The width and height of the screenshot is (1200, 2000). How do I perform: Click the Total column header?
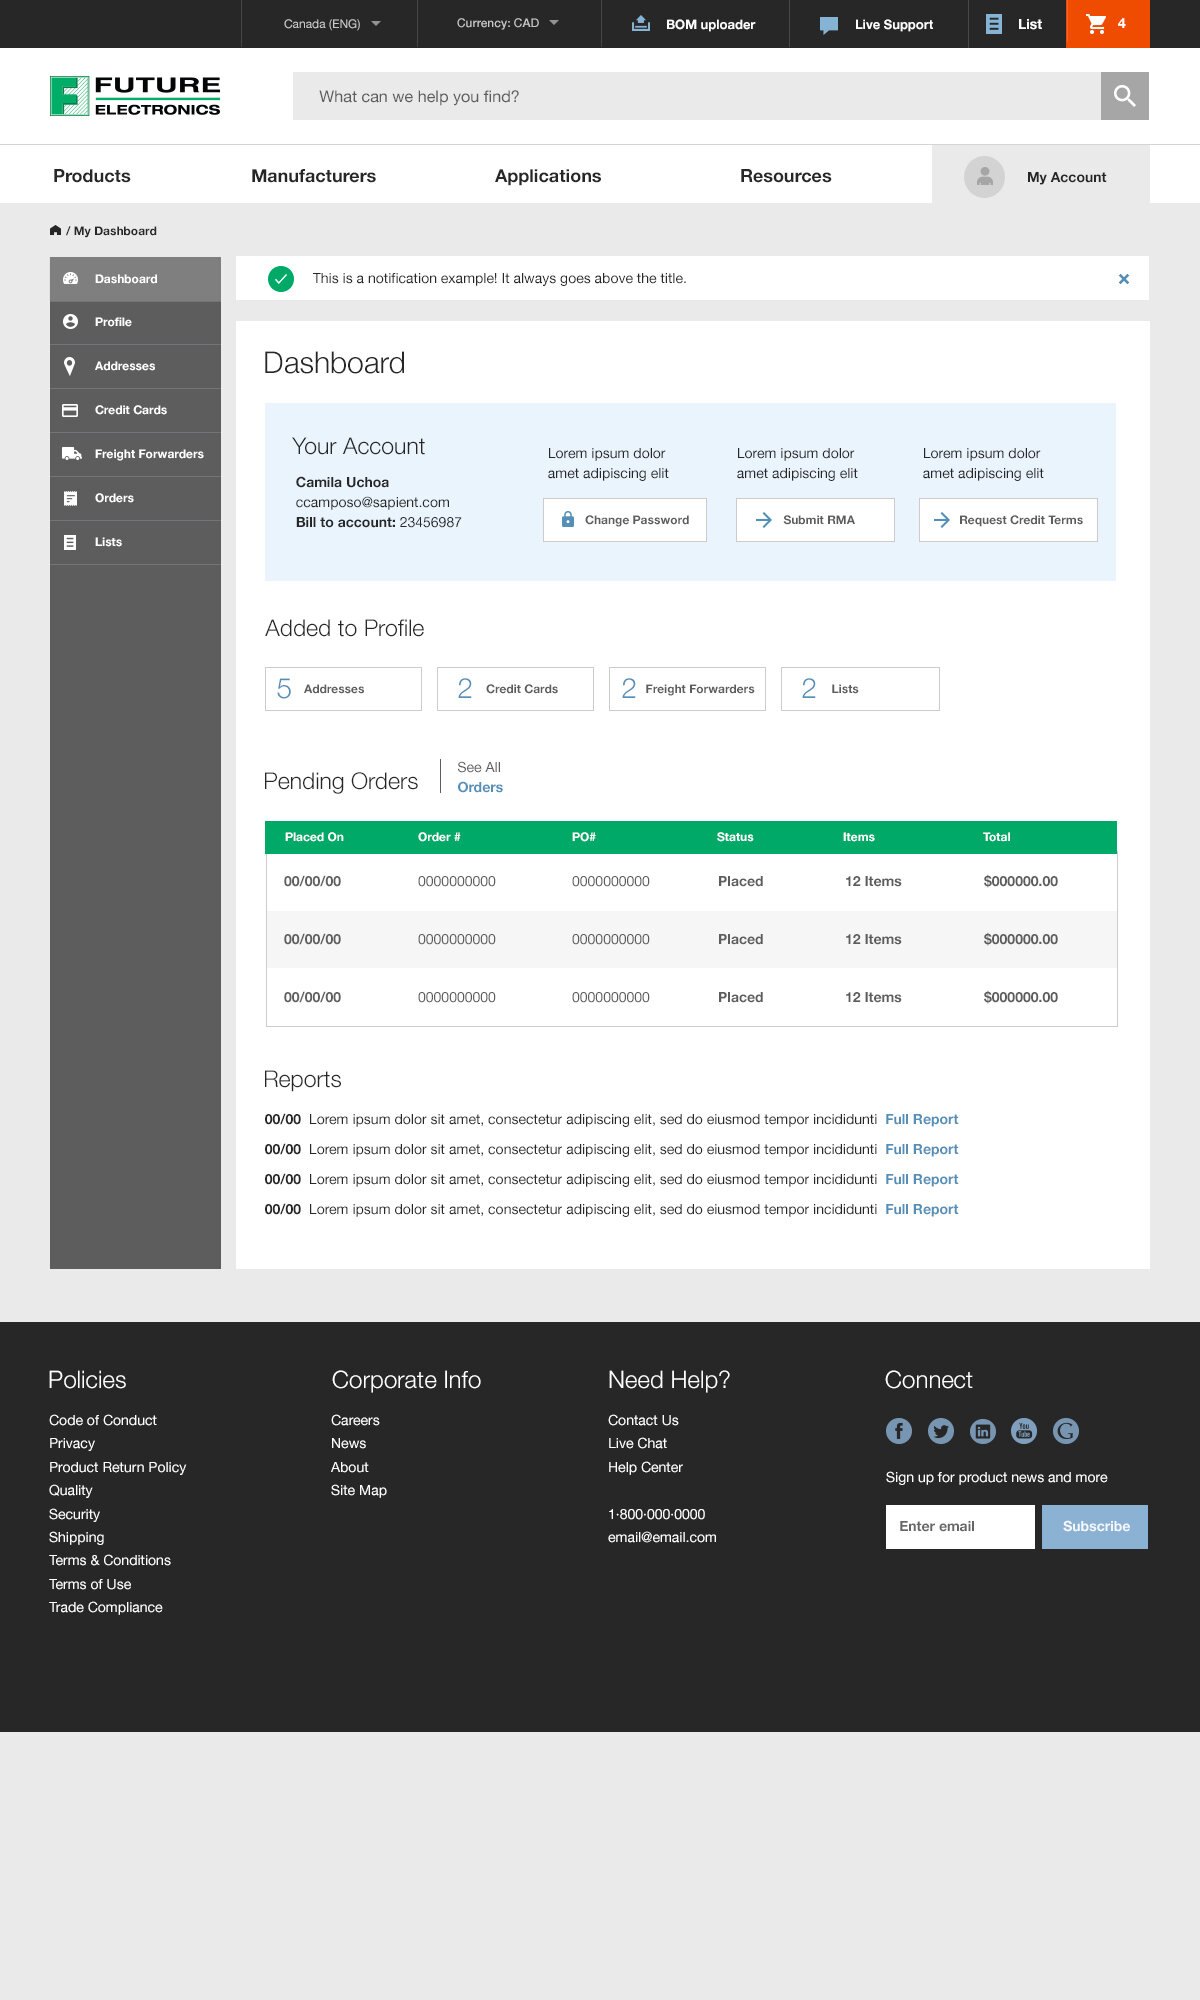coord(996,837)
